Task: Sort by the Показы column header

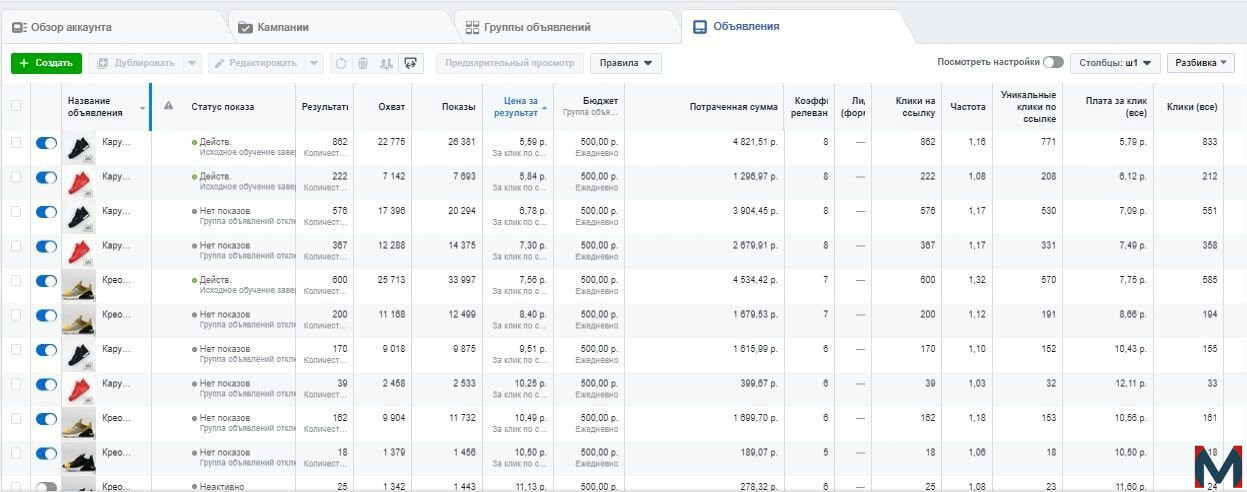Action: (x=459, y=106)
